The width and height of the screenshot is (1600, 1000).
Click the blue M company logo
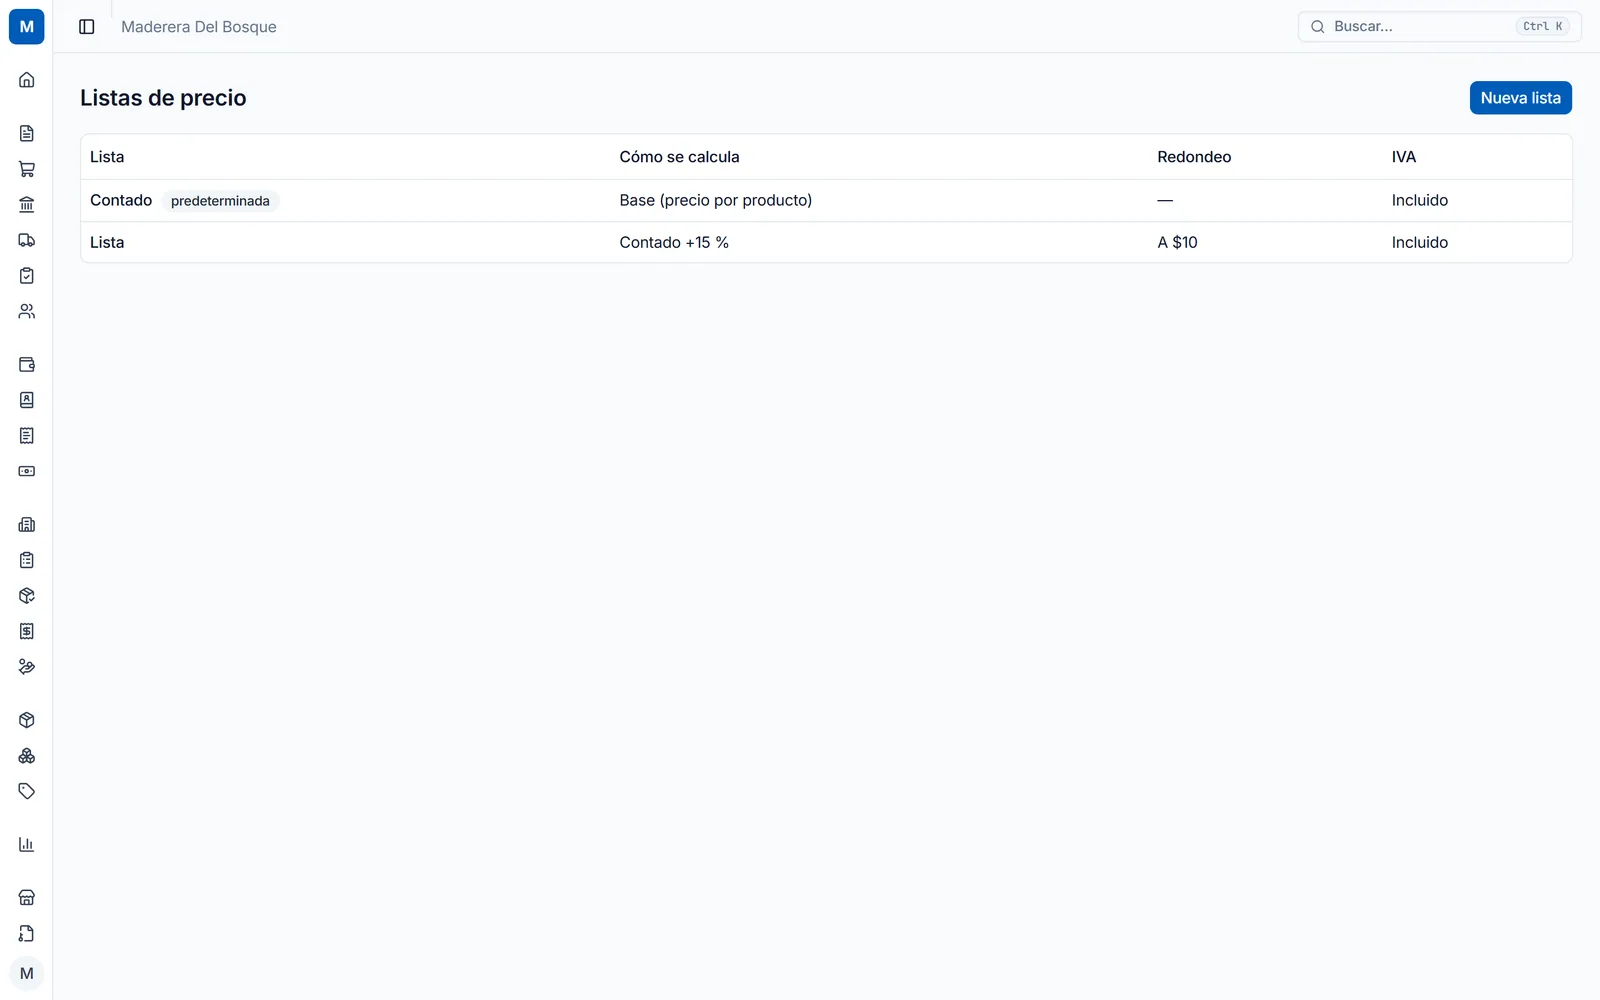27,27
